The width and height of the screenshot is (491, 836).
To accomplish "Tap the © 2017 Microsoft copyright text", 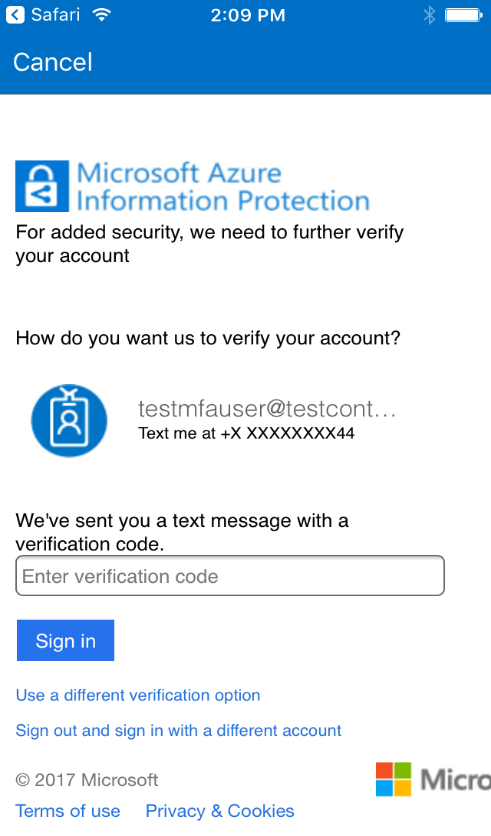I will (x=87, y=780).
